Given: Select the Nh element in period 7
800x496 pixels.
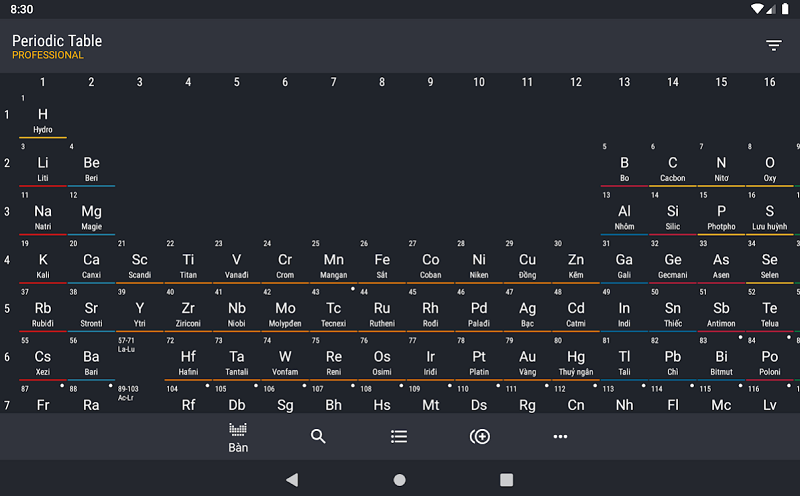Looking at the screenshot, I should 624,398.
